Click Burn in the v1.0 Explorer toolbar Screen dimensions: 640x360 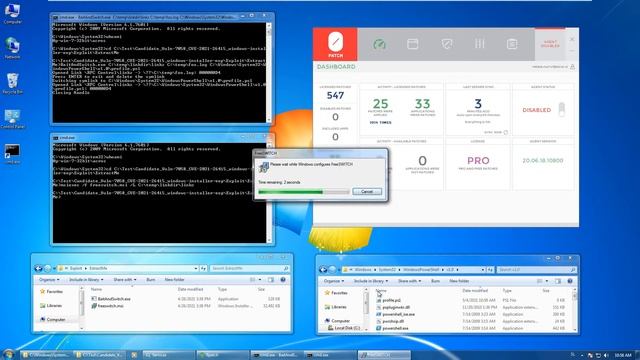[436, 281]
